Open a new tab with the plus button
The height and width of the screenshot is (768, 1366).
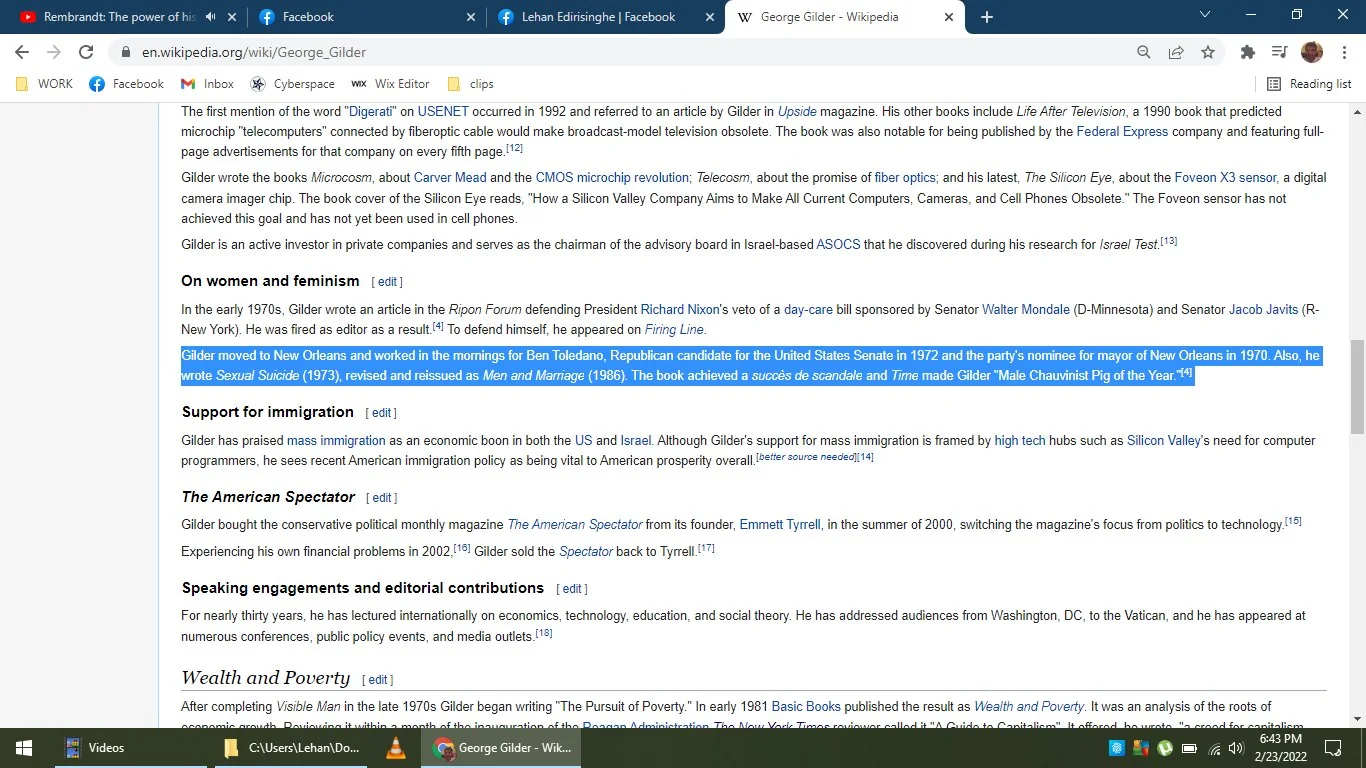click(x=987, y=17)
